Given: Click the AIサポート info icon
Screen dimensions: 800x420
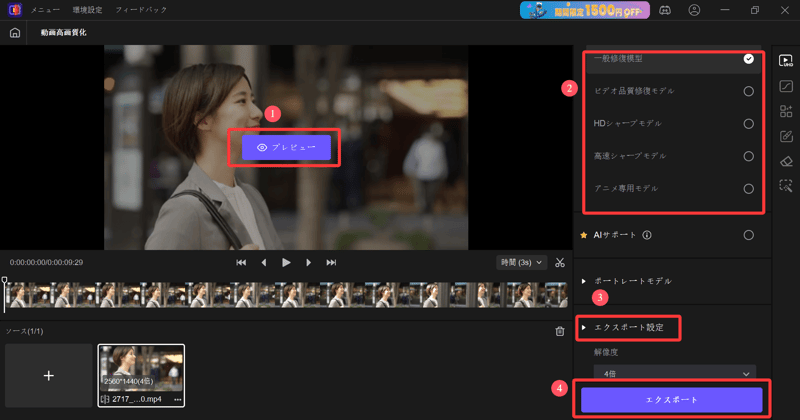Looking at the screenshot, I should (x=647, y=235).
